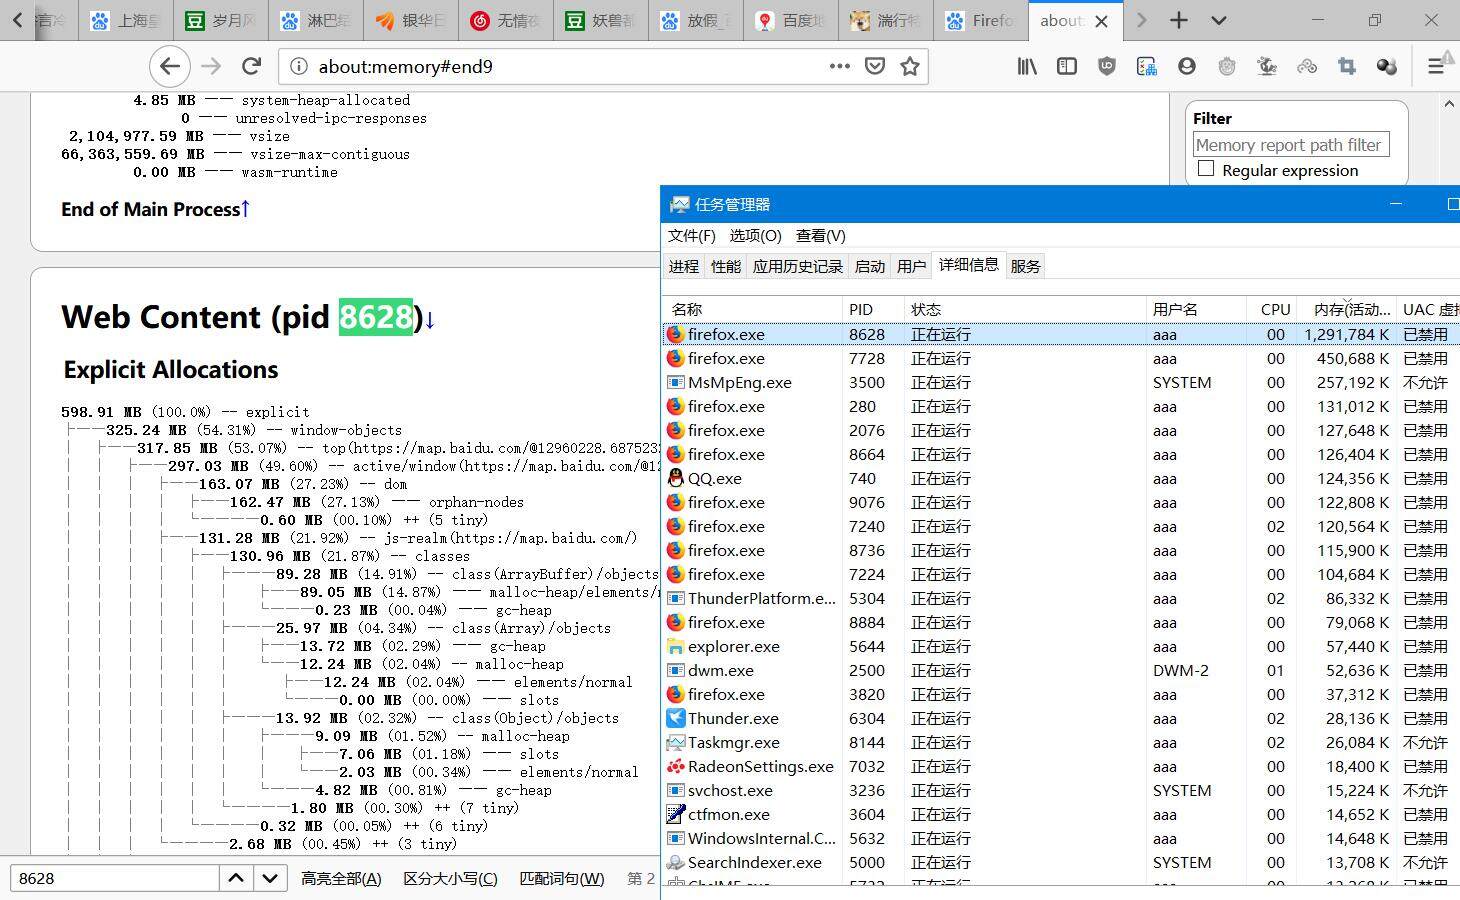Screen dimensions: 1460x900
Task: Collapse class(ArrayBuffer)/objects node
Action: coord(467,574)
